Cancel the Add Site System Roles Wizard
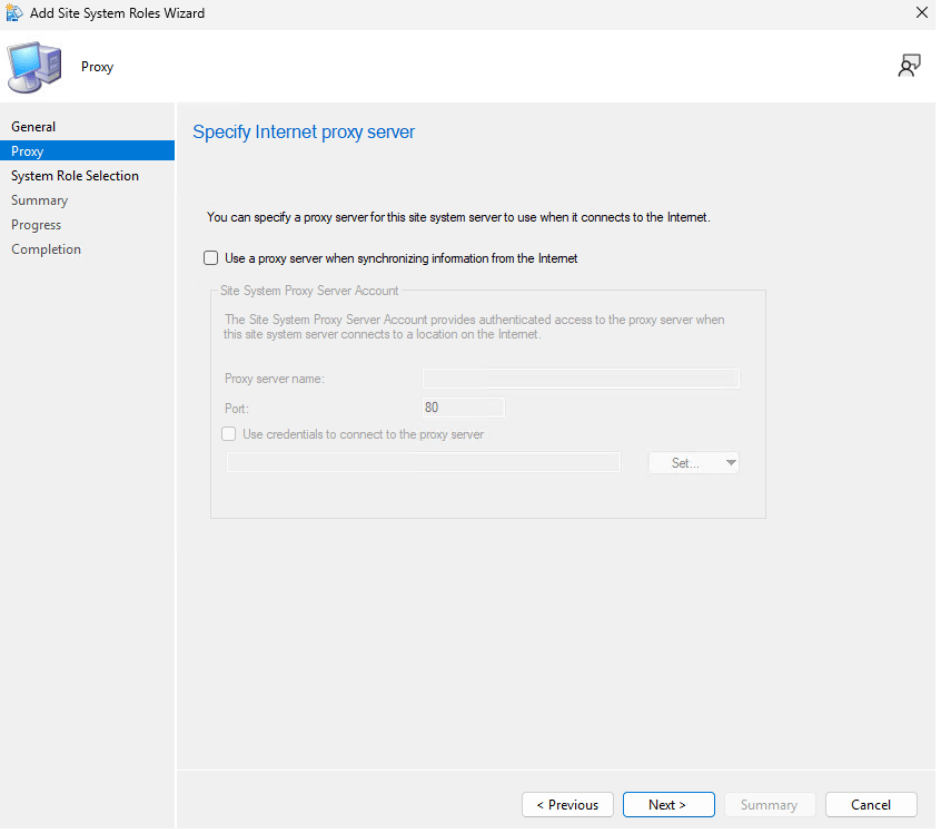The width and height of the screenshot is (936, 829). 870,804
